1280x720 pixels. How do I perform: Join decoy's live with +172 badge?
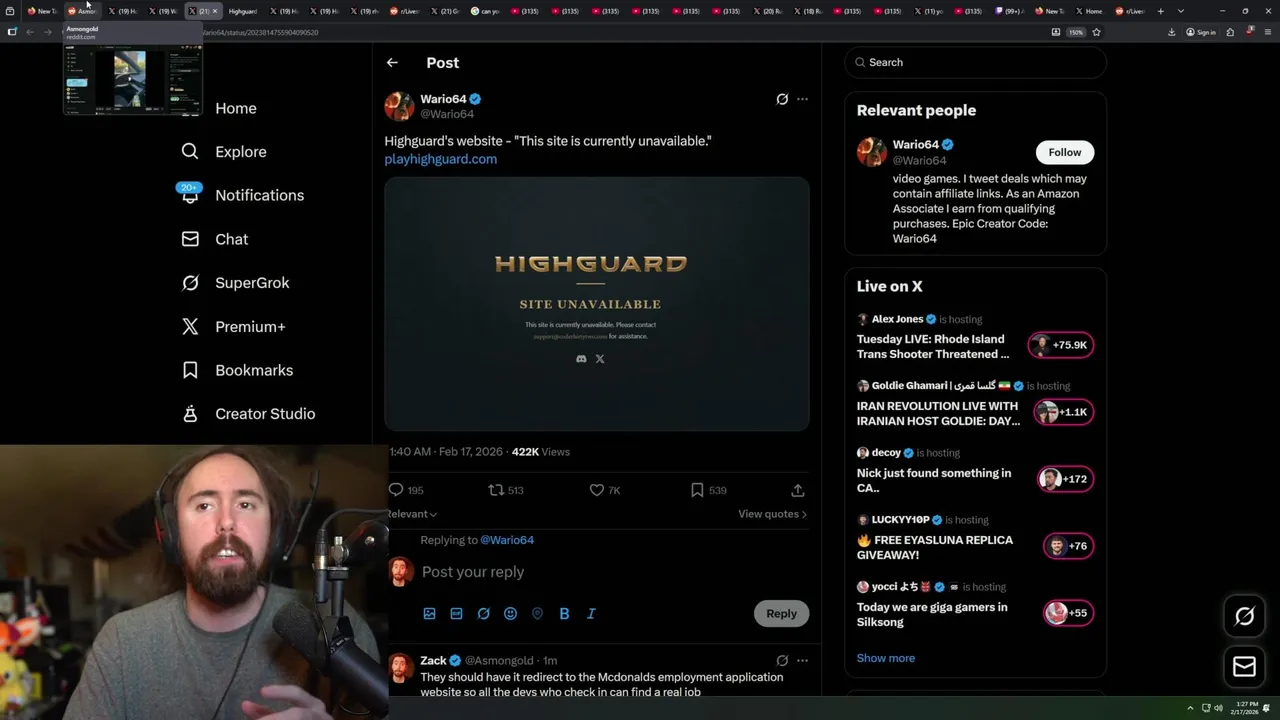[x=1066, y=479]
